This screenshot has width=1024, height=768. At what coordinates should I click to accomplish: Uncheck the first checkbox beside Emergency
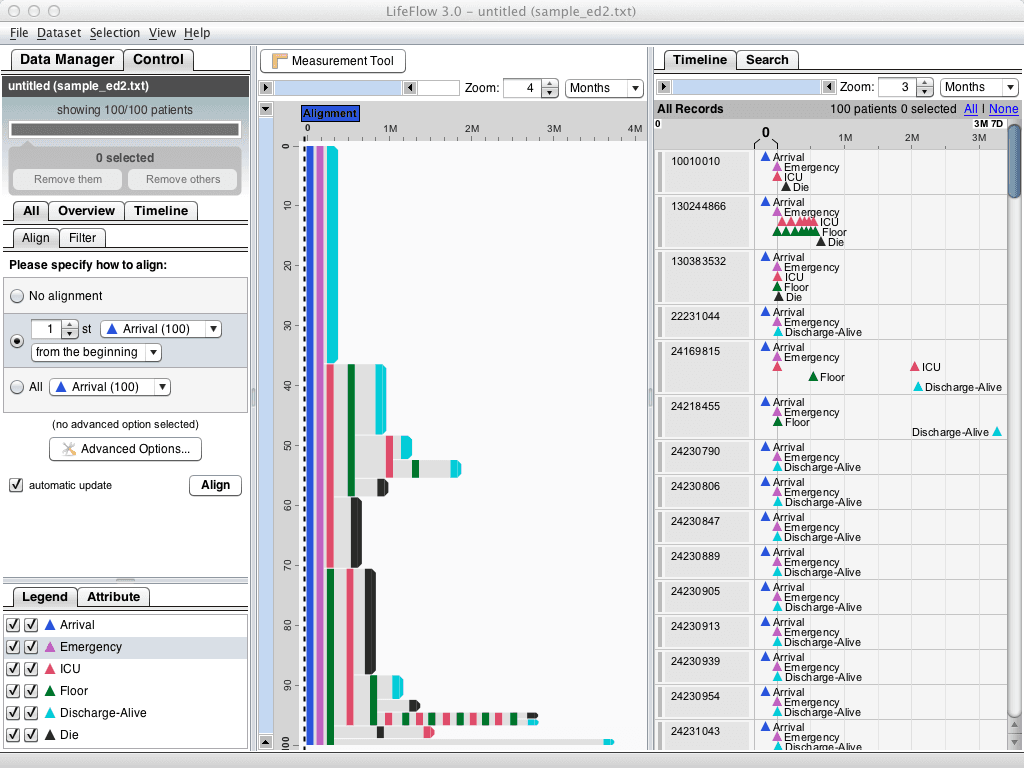(x=13, y=647)
